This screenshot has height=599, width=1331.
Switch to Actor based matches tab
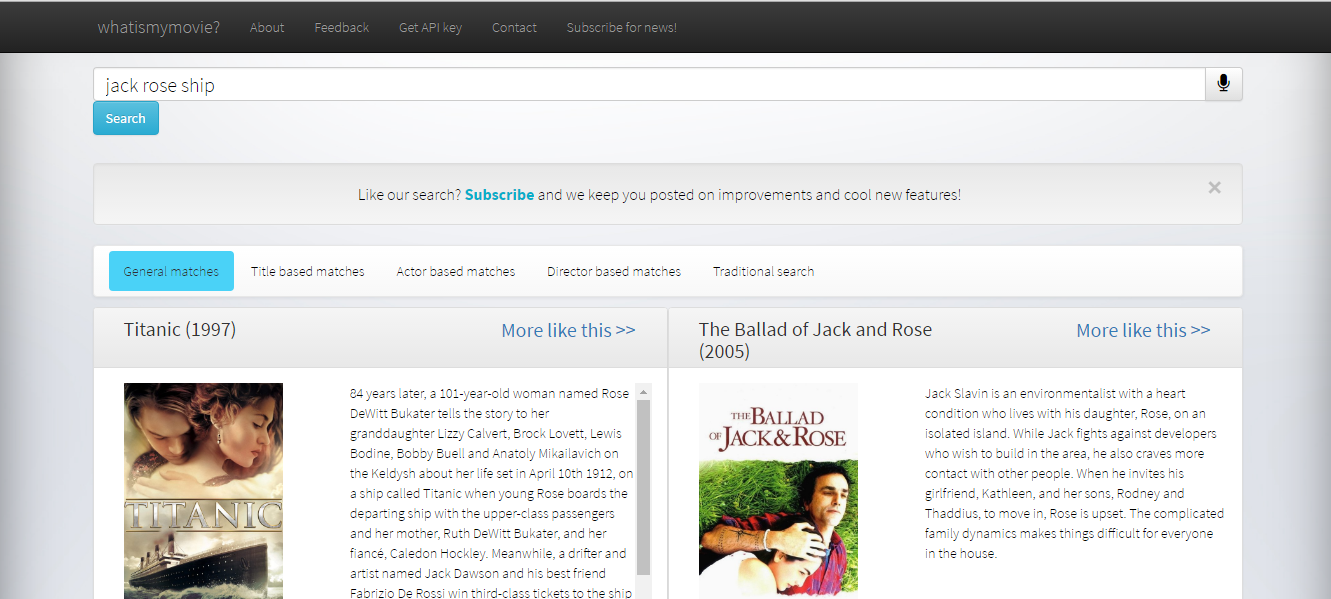456,271
